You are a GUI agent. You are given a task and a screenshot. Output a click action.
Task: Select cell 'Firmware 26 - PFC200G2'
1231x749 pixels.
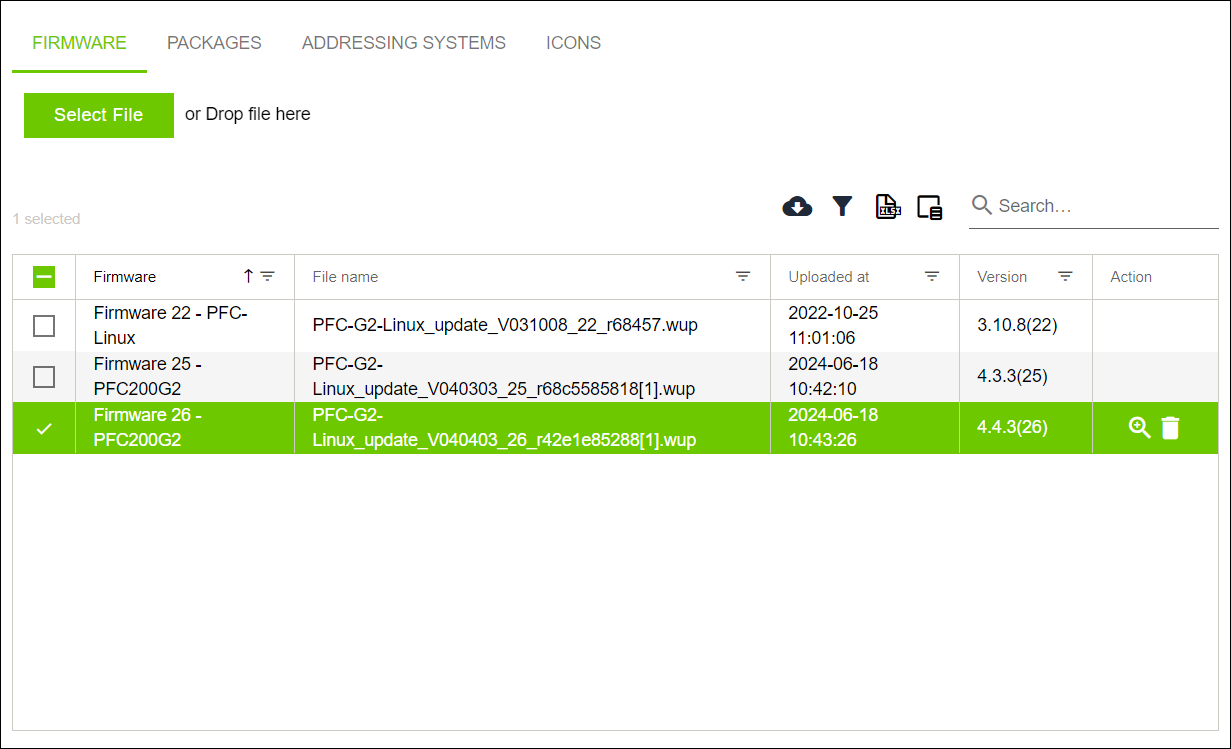pos(184,428)
